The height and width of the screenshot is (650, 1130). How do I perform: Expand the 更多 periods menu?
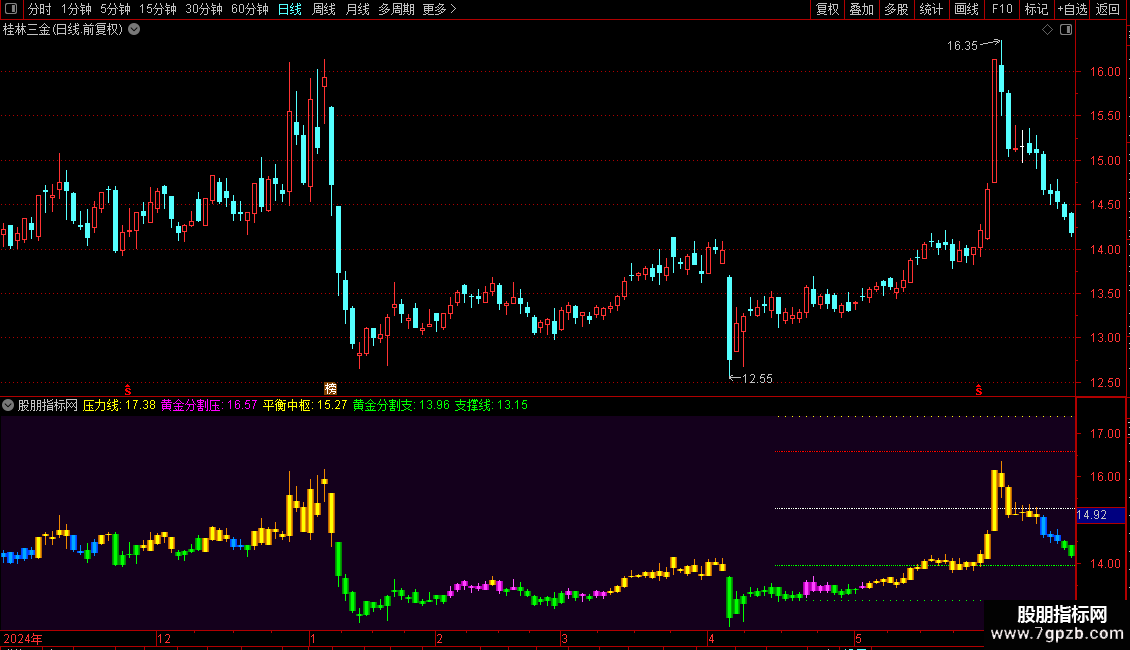click(440, 9)
